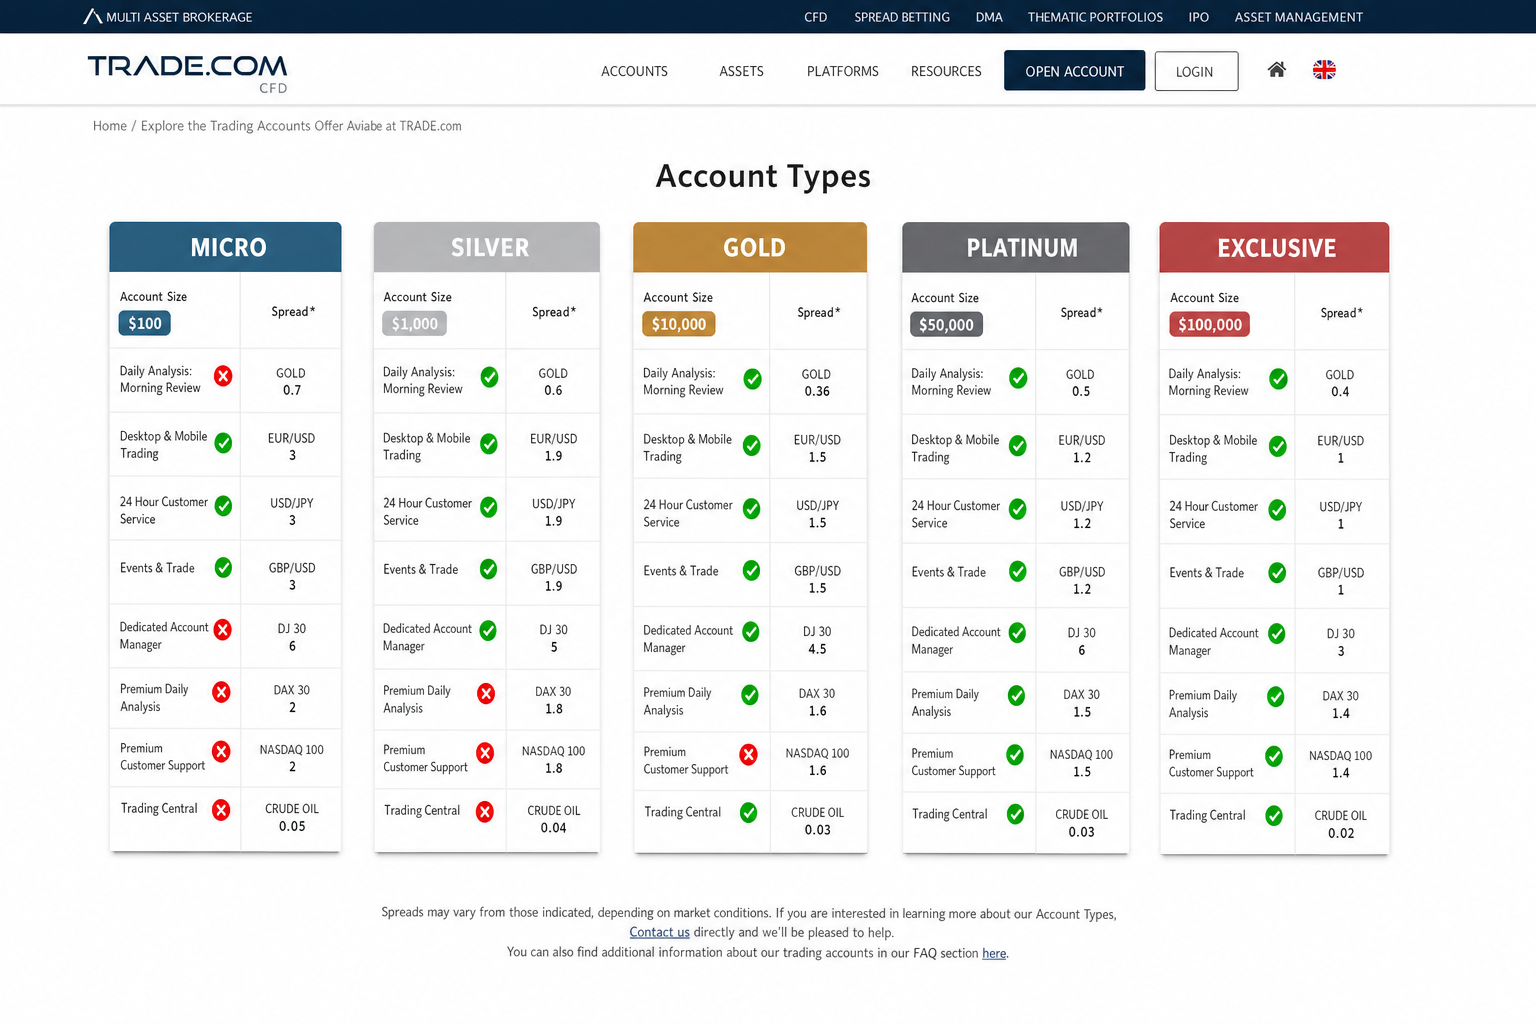1536x1024 pixels.
Task: Click the OPEN ACCOUNT button
Action: tap(1074, 71)
